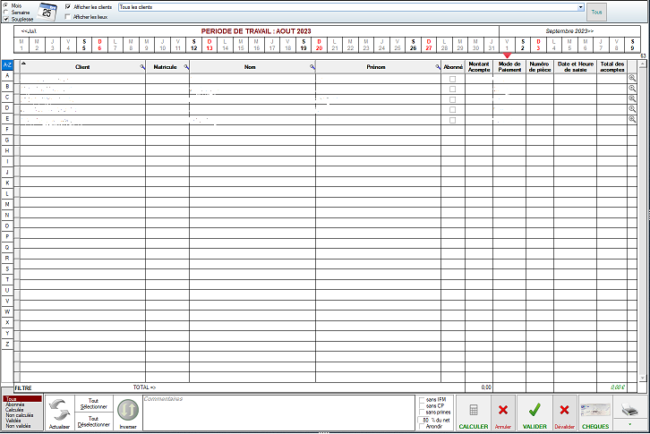Select the Validés filter in list
This screenshot has height=434, width=650.
[14, 420]
